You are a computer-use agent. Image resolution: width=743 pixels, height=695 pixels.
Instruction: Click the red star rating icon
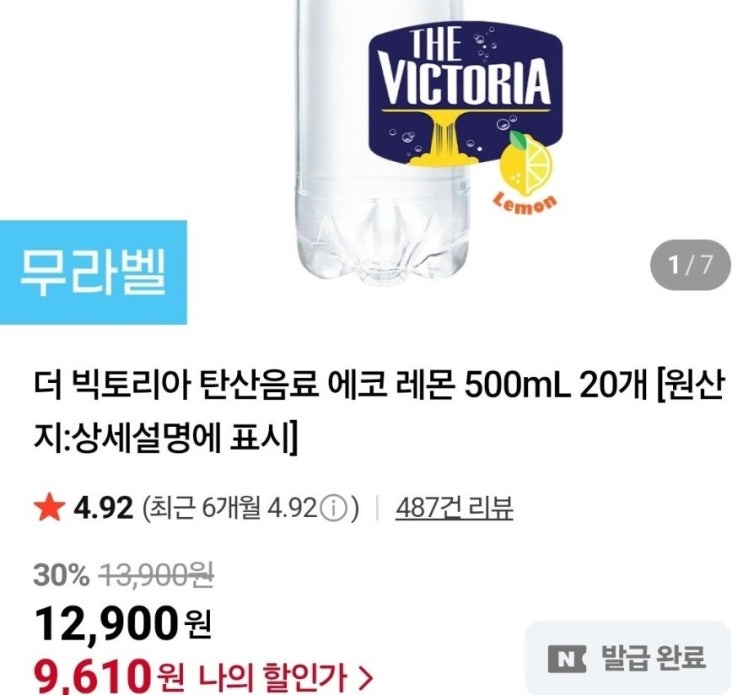click(x=49, y=508)
